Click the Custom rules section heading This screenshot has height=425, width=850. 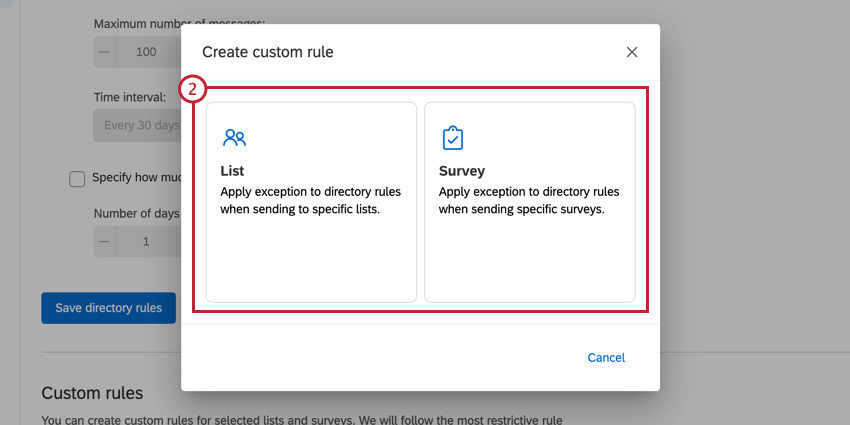pos(92,393)
